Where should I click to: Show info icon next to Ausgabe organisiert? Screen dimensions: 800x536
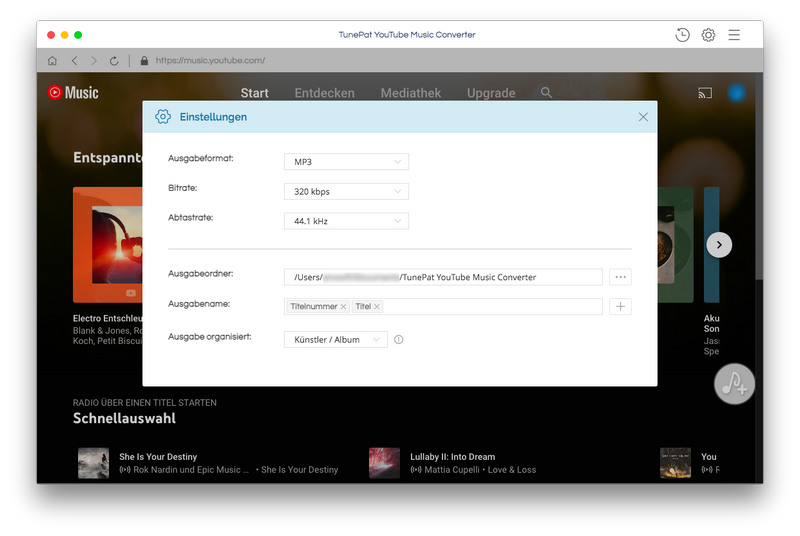[x=398, y=340]
